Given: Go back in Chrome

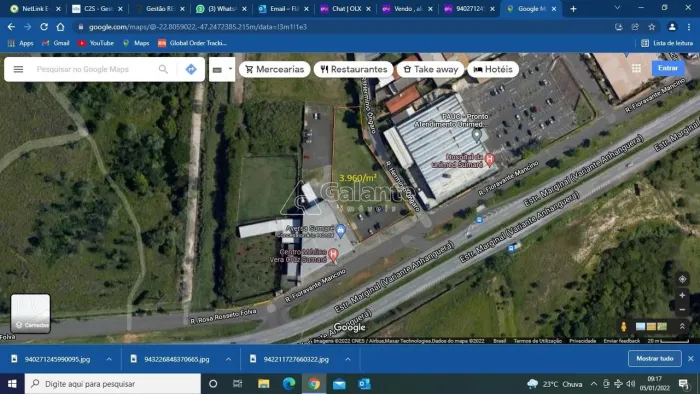Looking at the screenshot, I should tap(11, 27).
